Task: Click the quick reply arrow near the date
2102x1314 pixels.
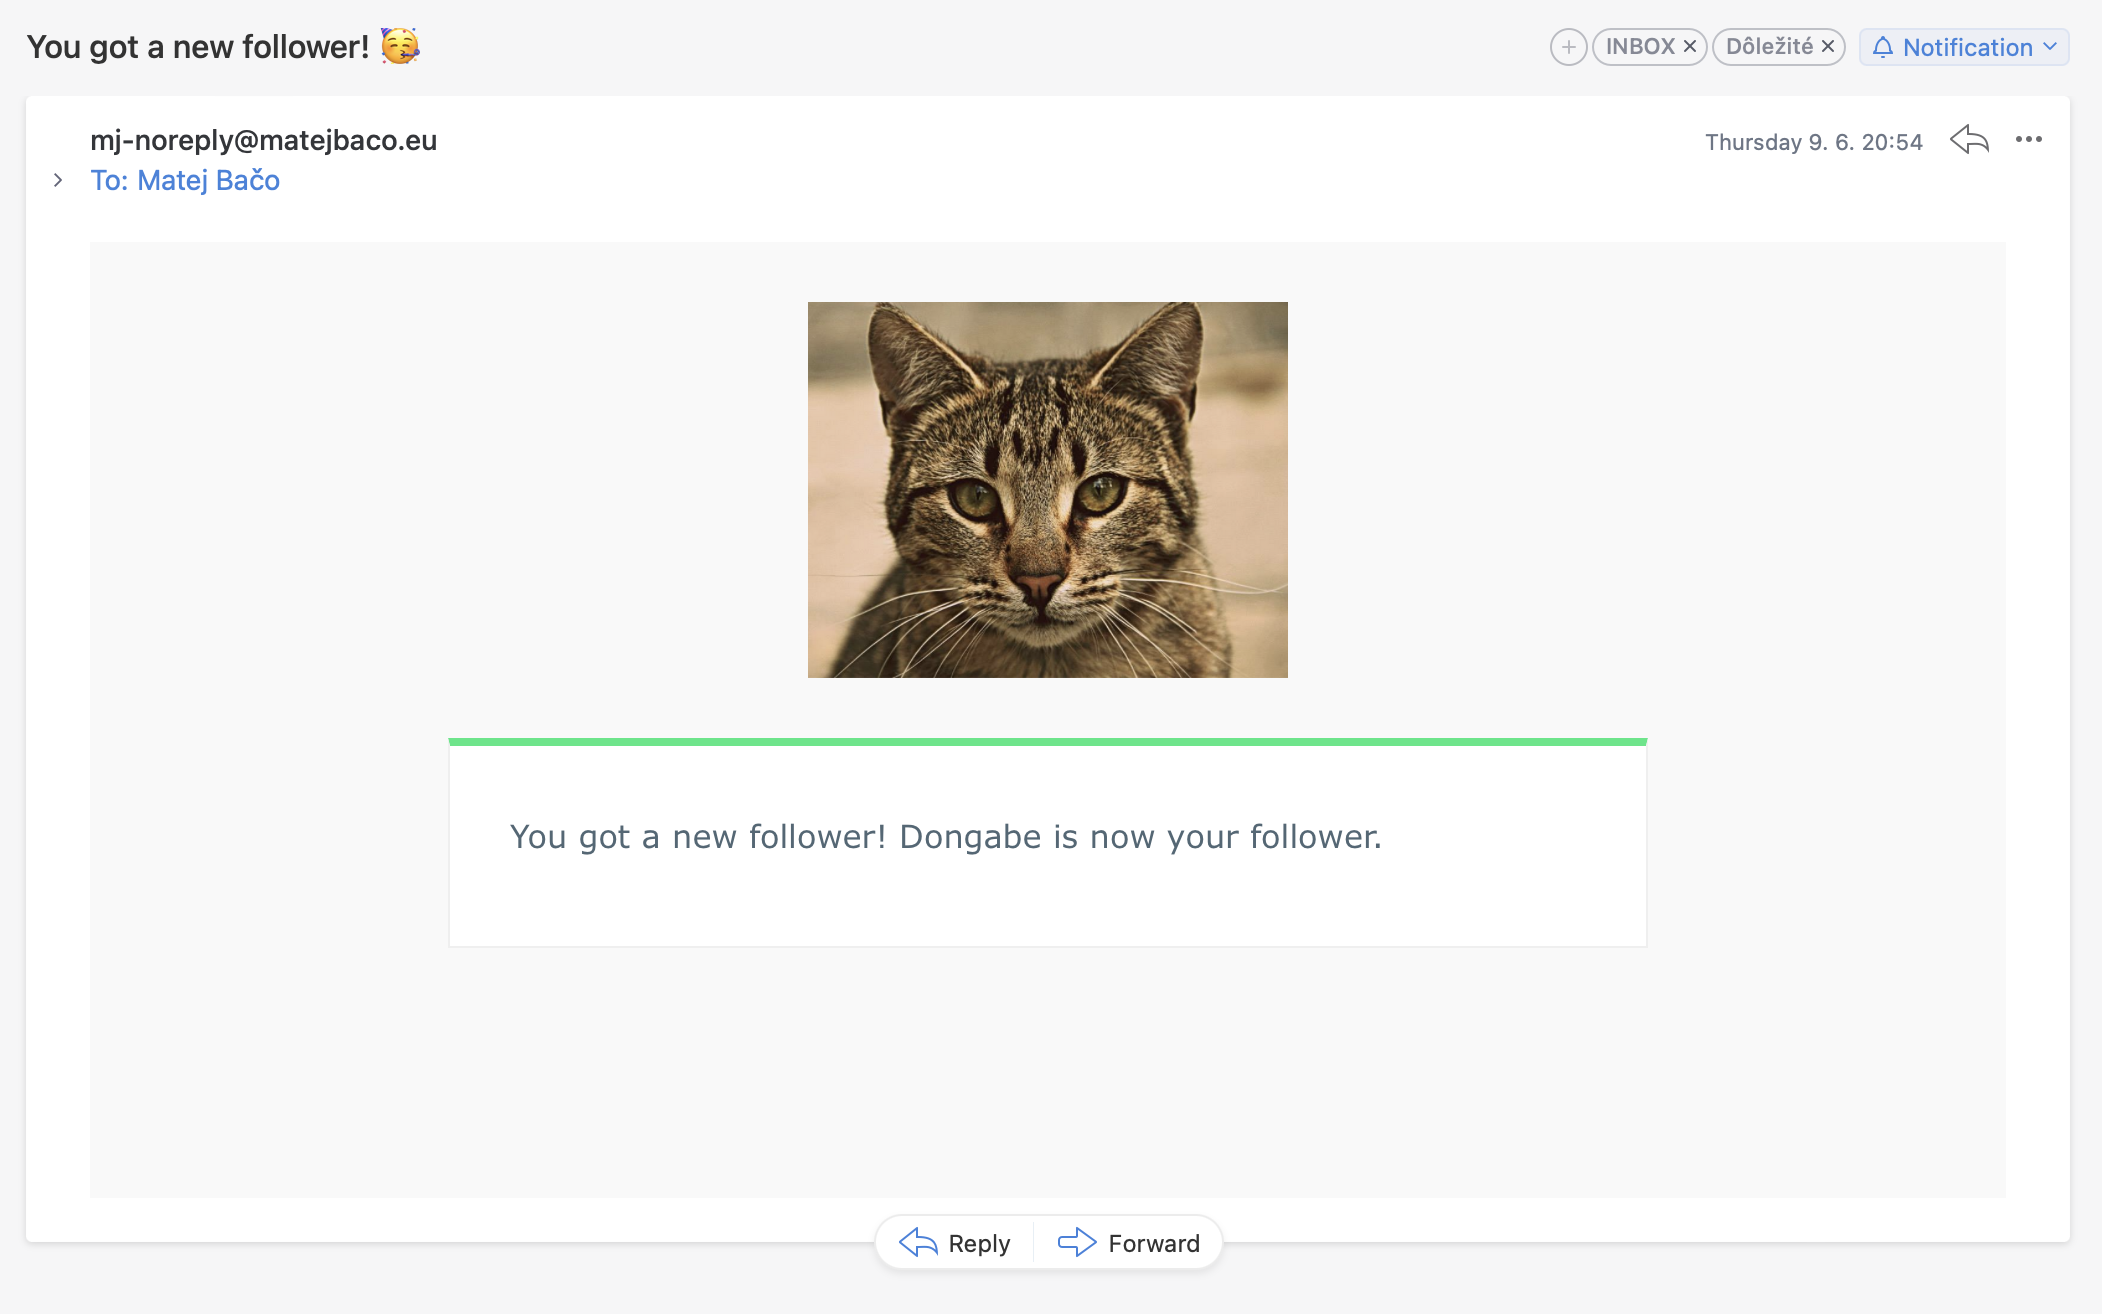Action: coord(1969,140)
